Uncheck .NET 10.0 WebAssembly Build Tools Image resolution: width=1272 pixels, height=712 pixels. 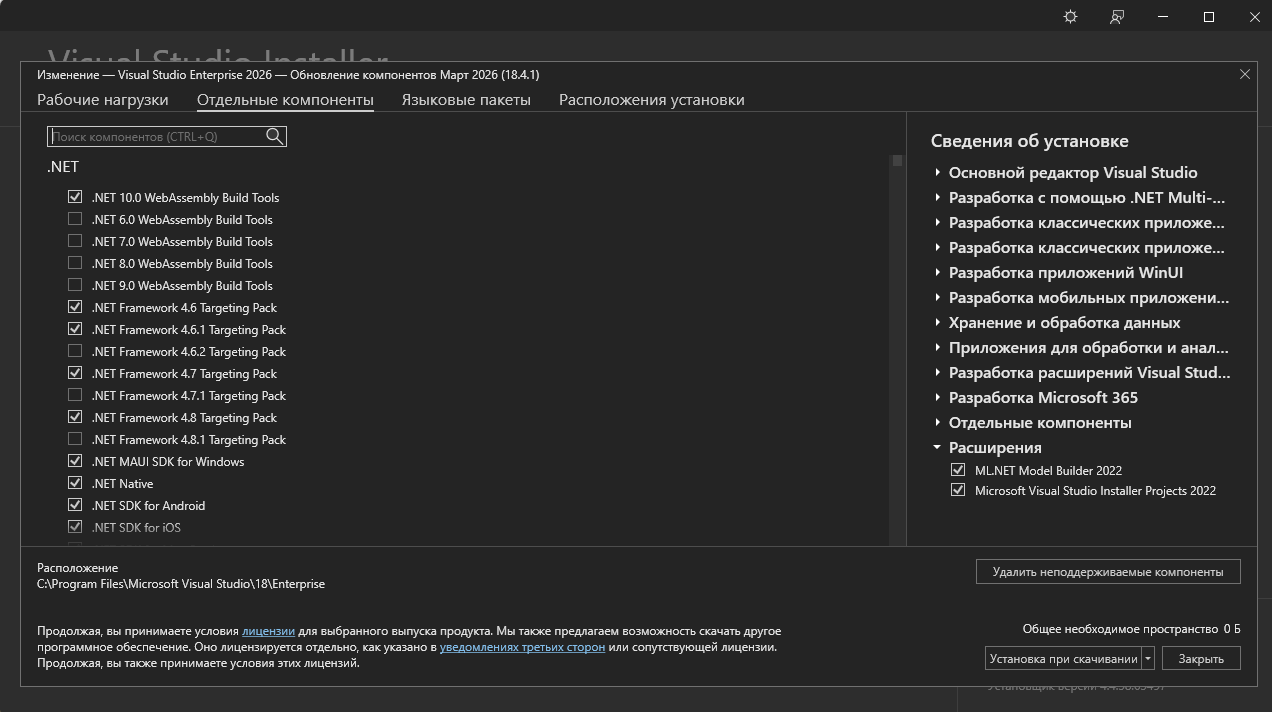pyautogui.click(x=75, y=198)
